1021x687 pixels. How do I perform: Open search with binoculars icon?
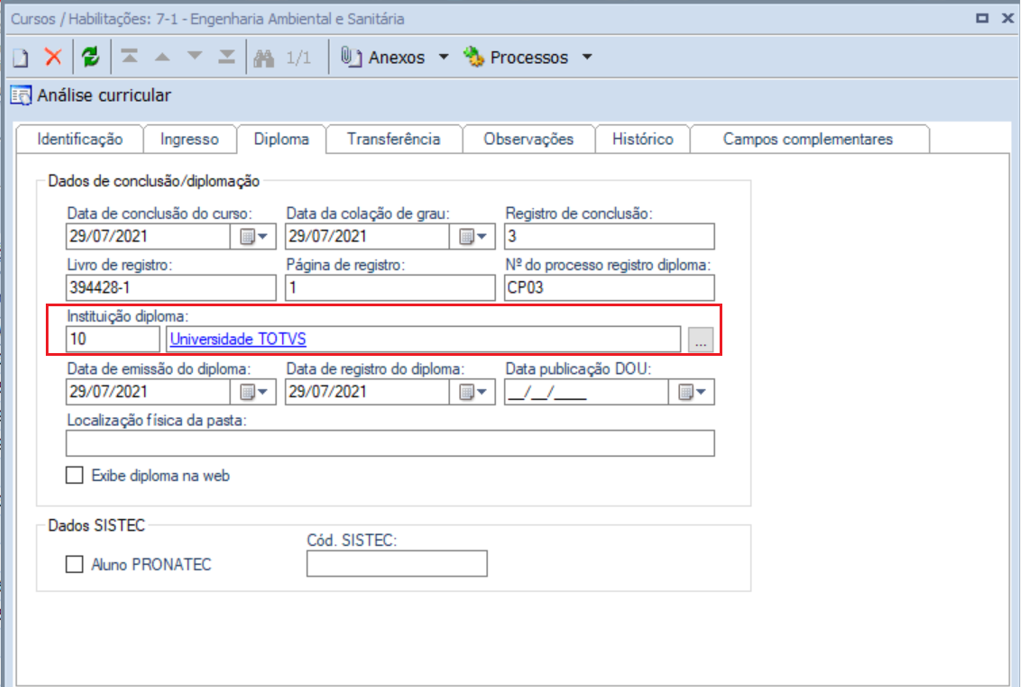pyautogui.click(x=264, y=58)
